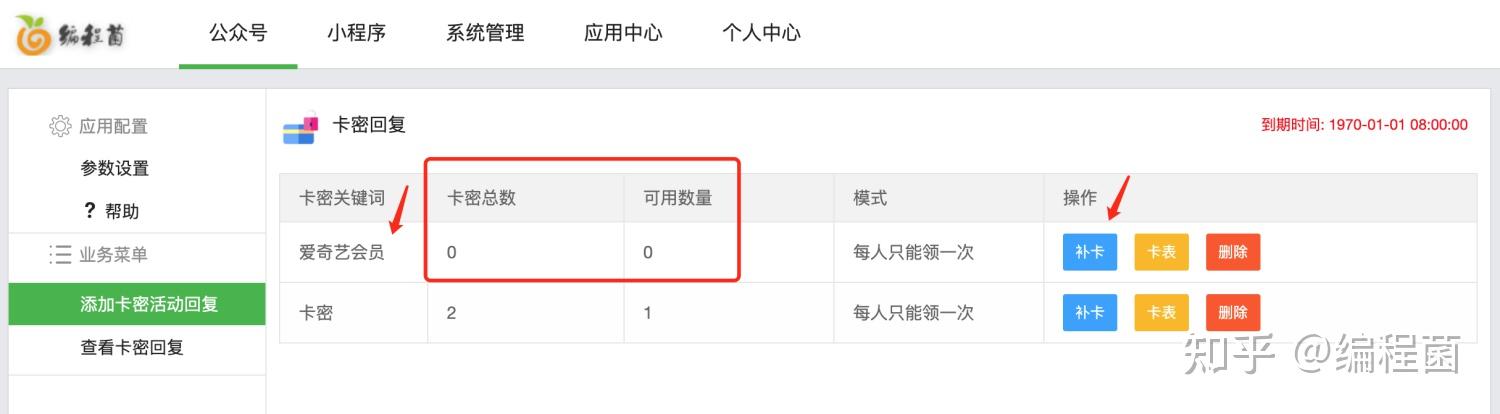Viewport: 1500px width, 414px height.
Task: Click the 编程菌 orange logo
Action: [34, 35]
